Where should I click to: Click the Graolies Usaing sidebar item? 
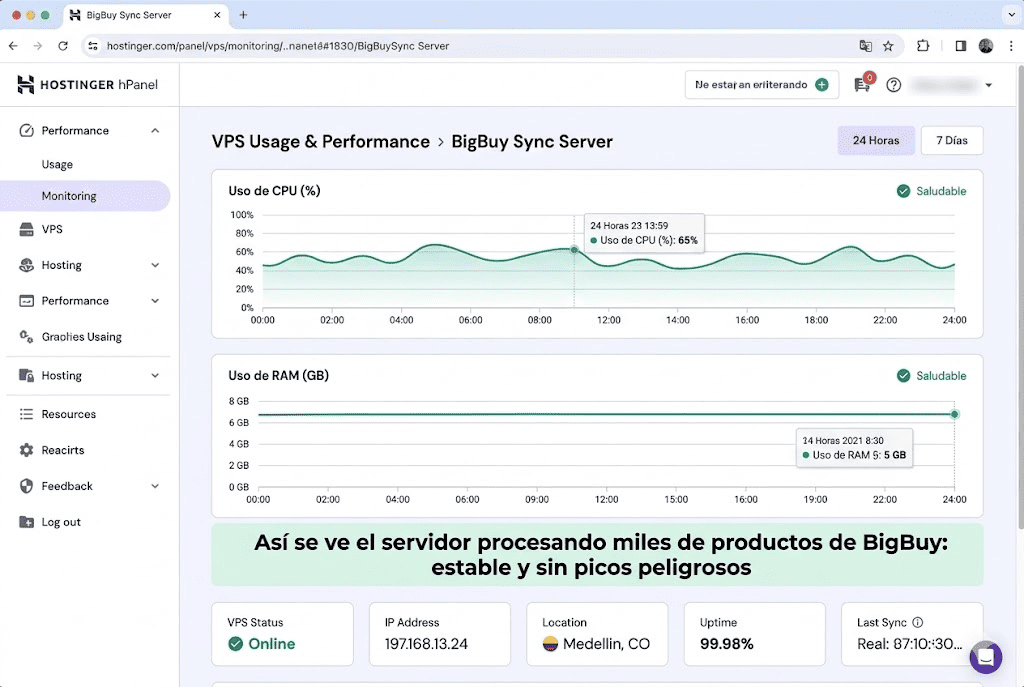pyautogui.click(x=82, y=337)
